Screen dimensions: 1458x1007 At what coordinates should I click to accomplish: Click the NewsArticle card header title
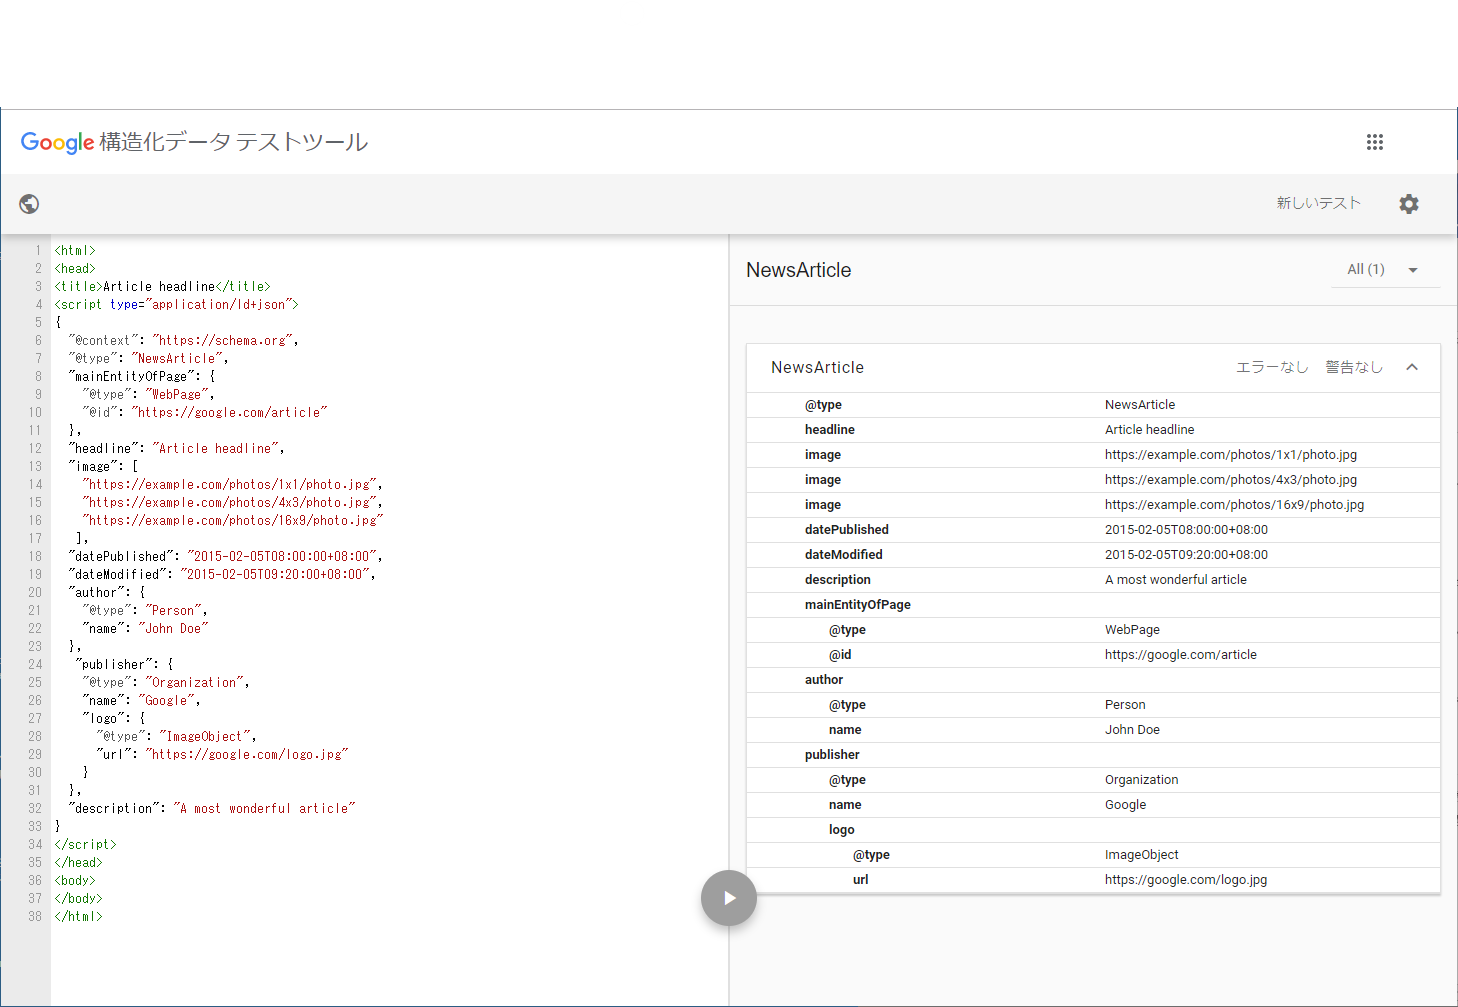pos(817,368)
